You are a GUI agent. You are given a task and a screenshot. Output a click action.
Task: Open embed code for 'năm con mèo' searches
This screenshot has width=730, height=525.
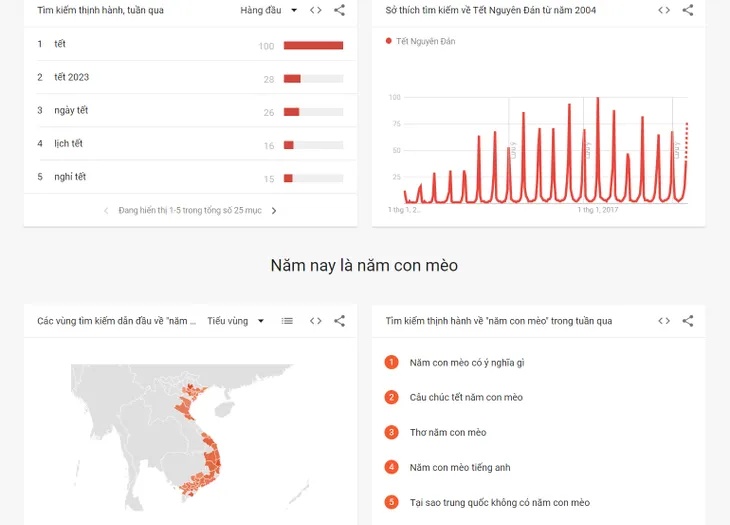point(664,321)
